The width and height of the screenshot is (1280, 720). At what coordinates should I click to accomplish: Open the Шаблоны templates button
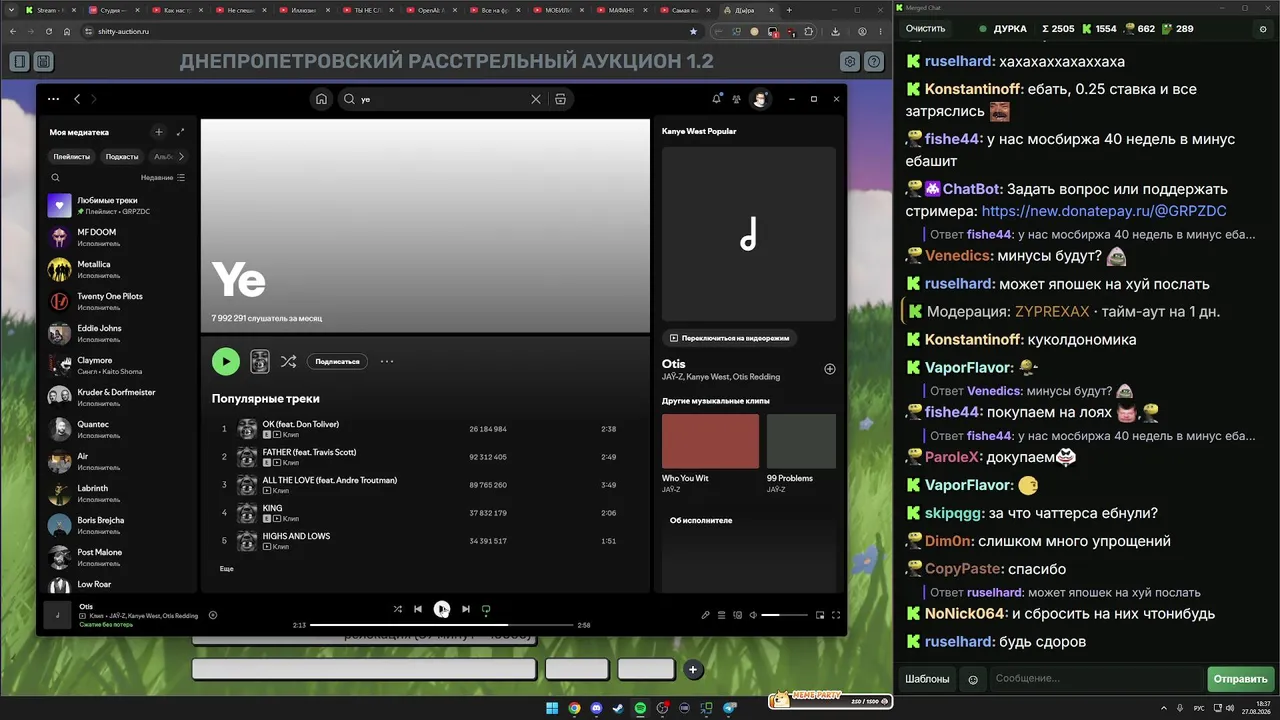pyautogui.click(x=927, y=679)
